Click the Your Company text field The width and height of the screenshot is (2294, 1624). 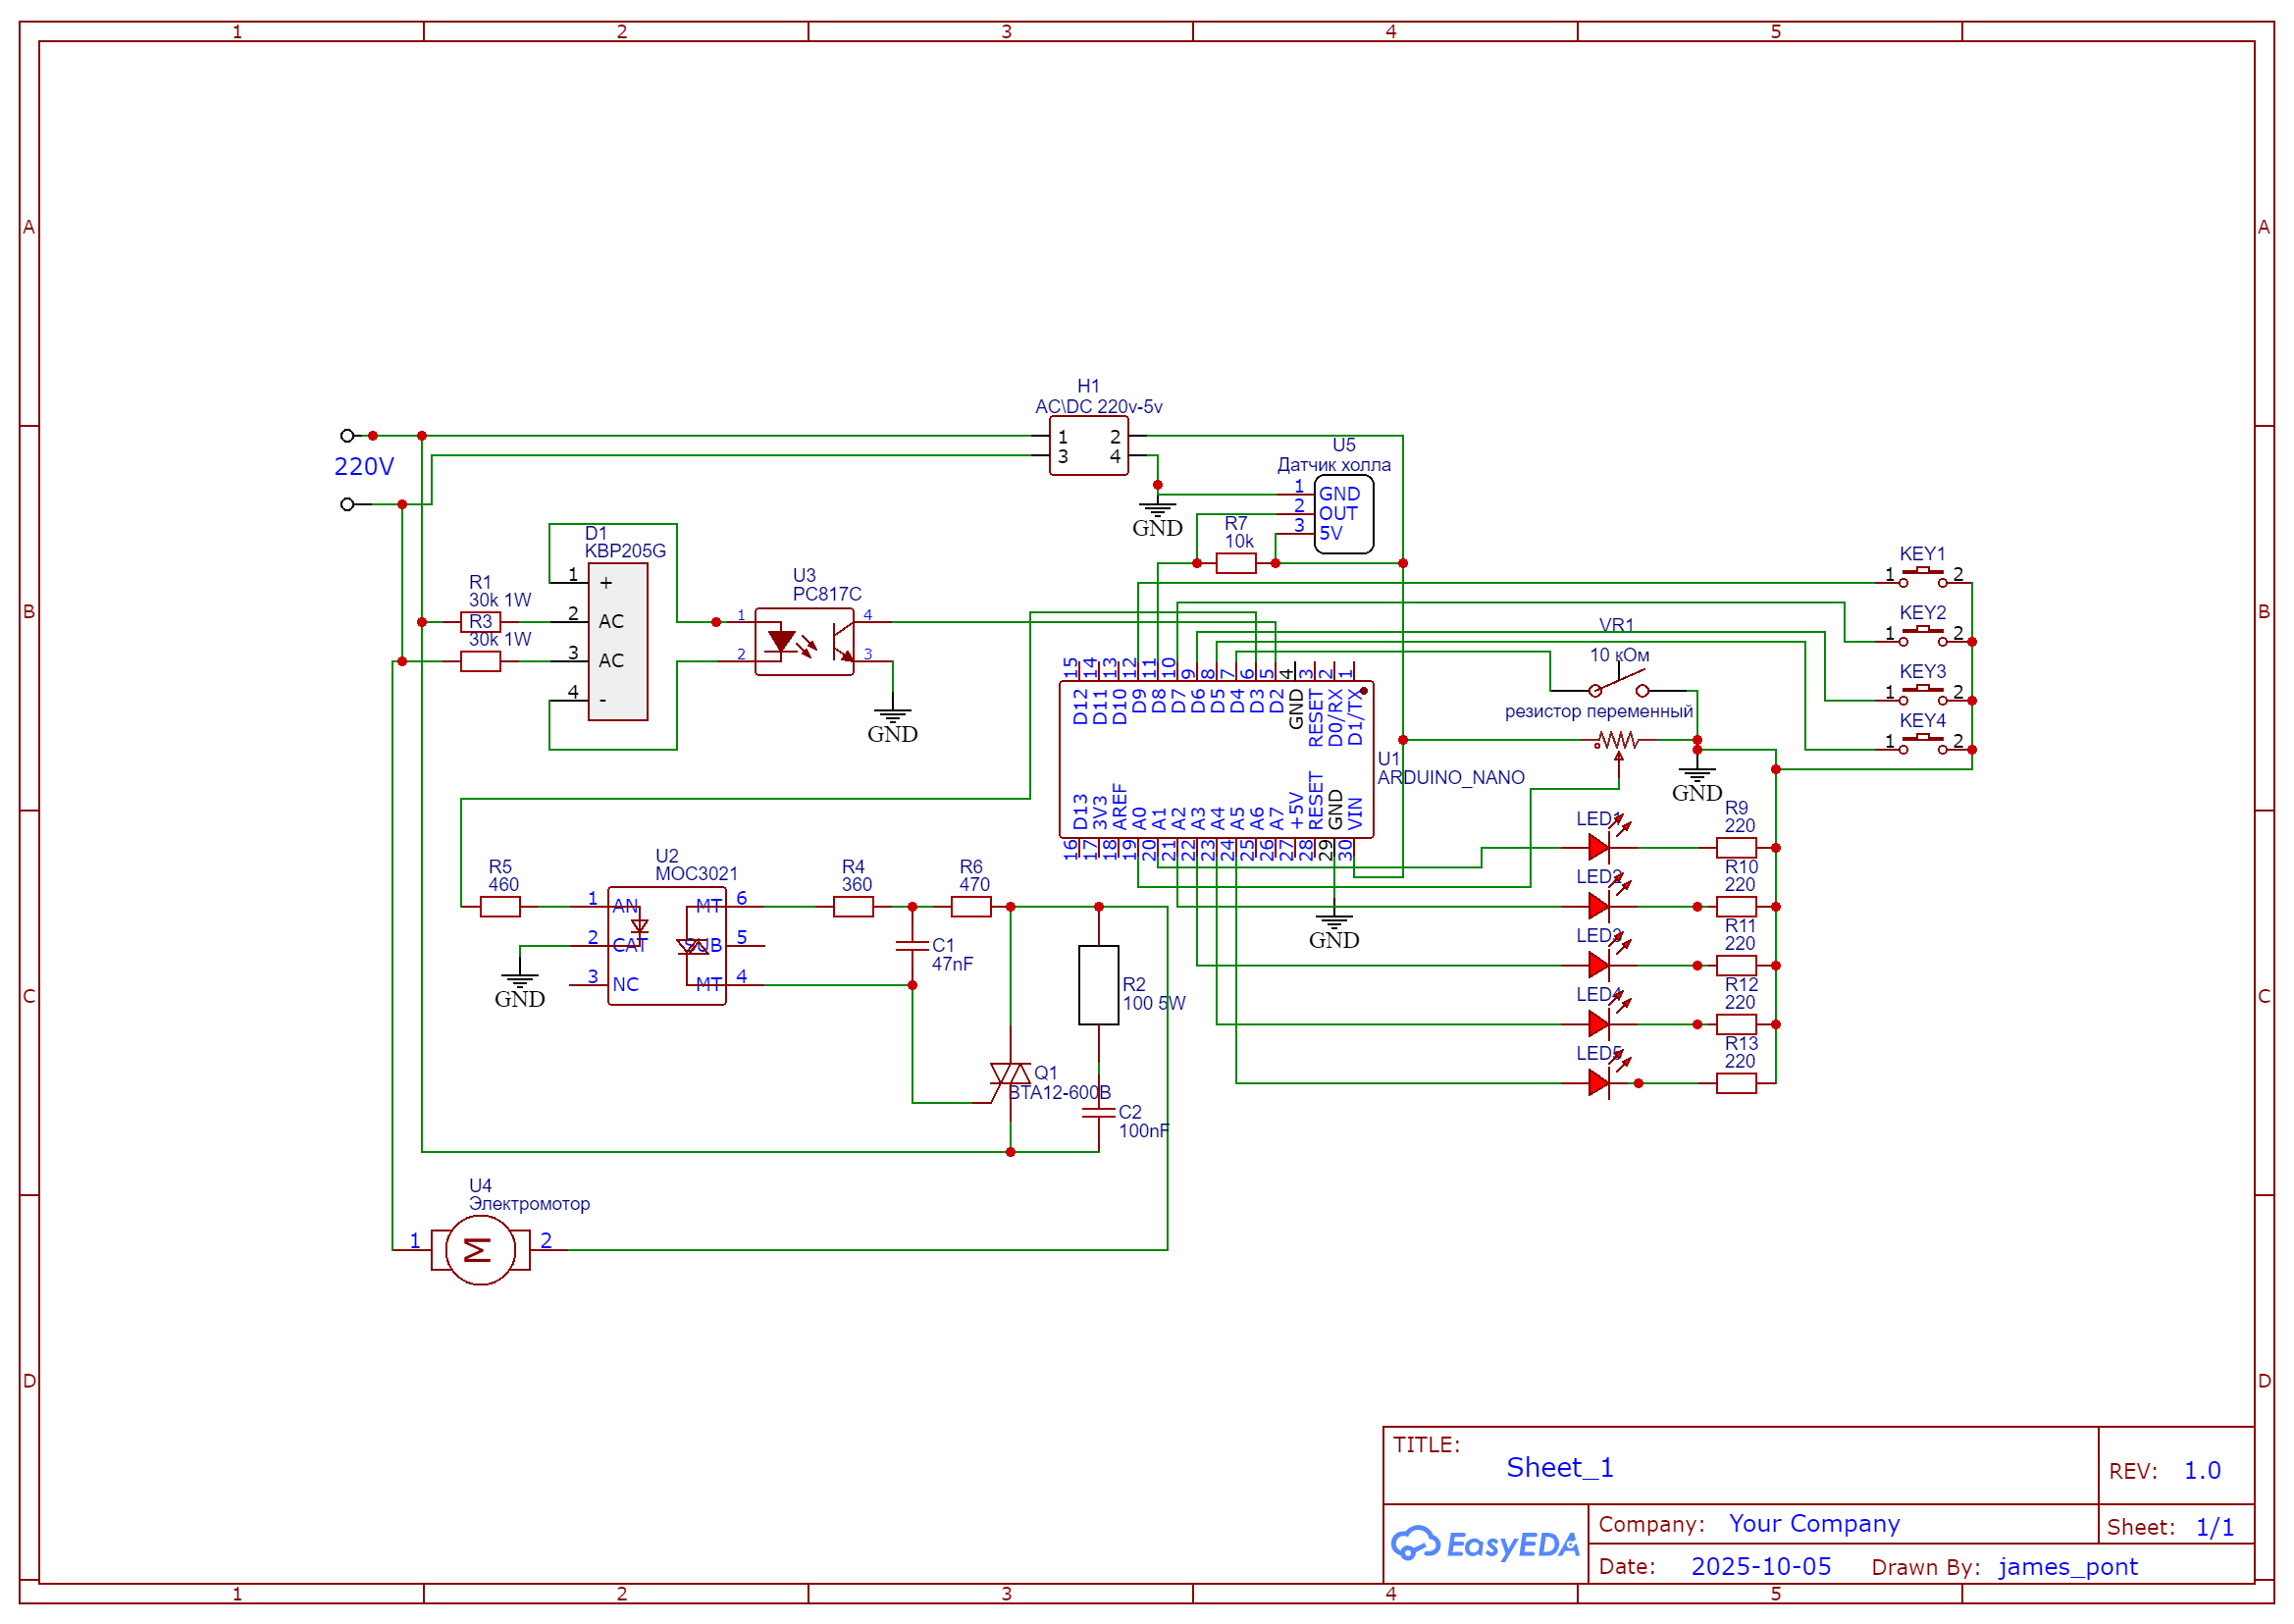[1813, 1523]
